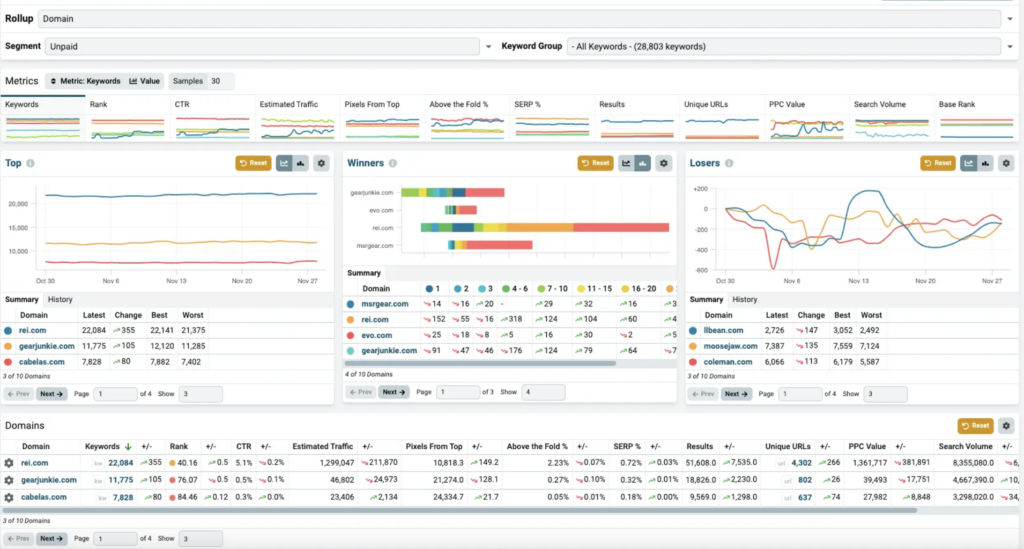
Task: Open rei.com link in Domains table
Action: coord(35,463)
